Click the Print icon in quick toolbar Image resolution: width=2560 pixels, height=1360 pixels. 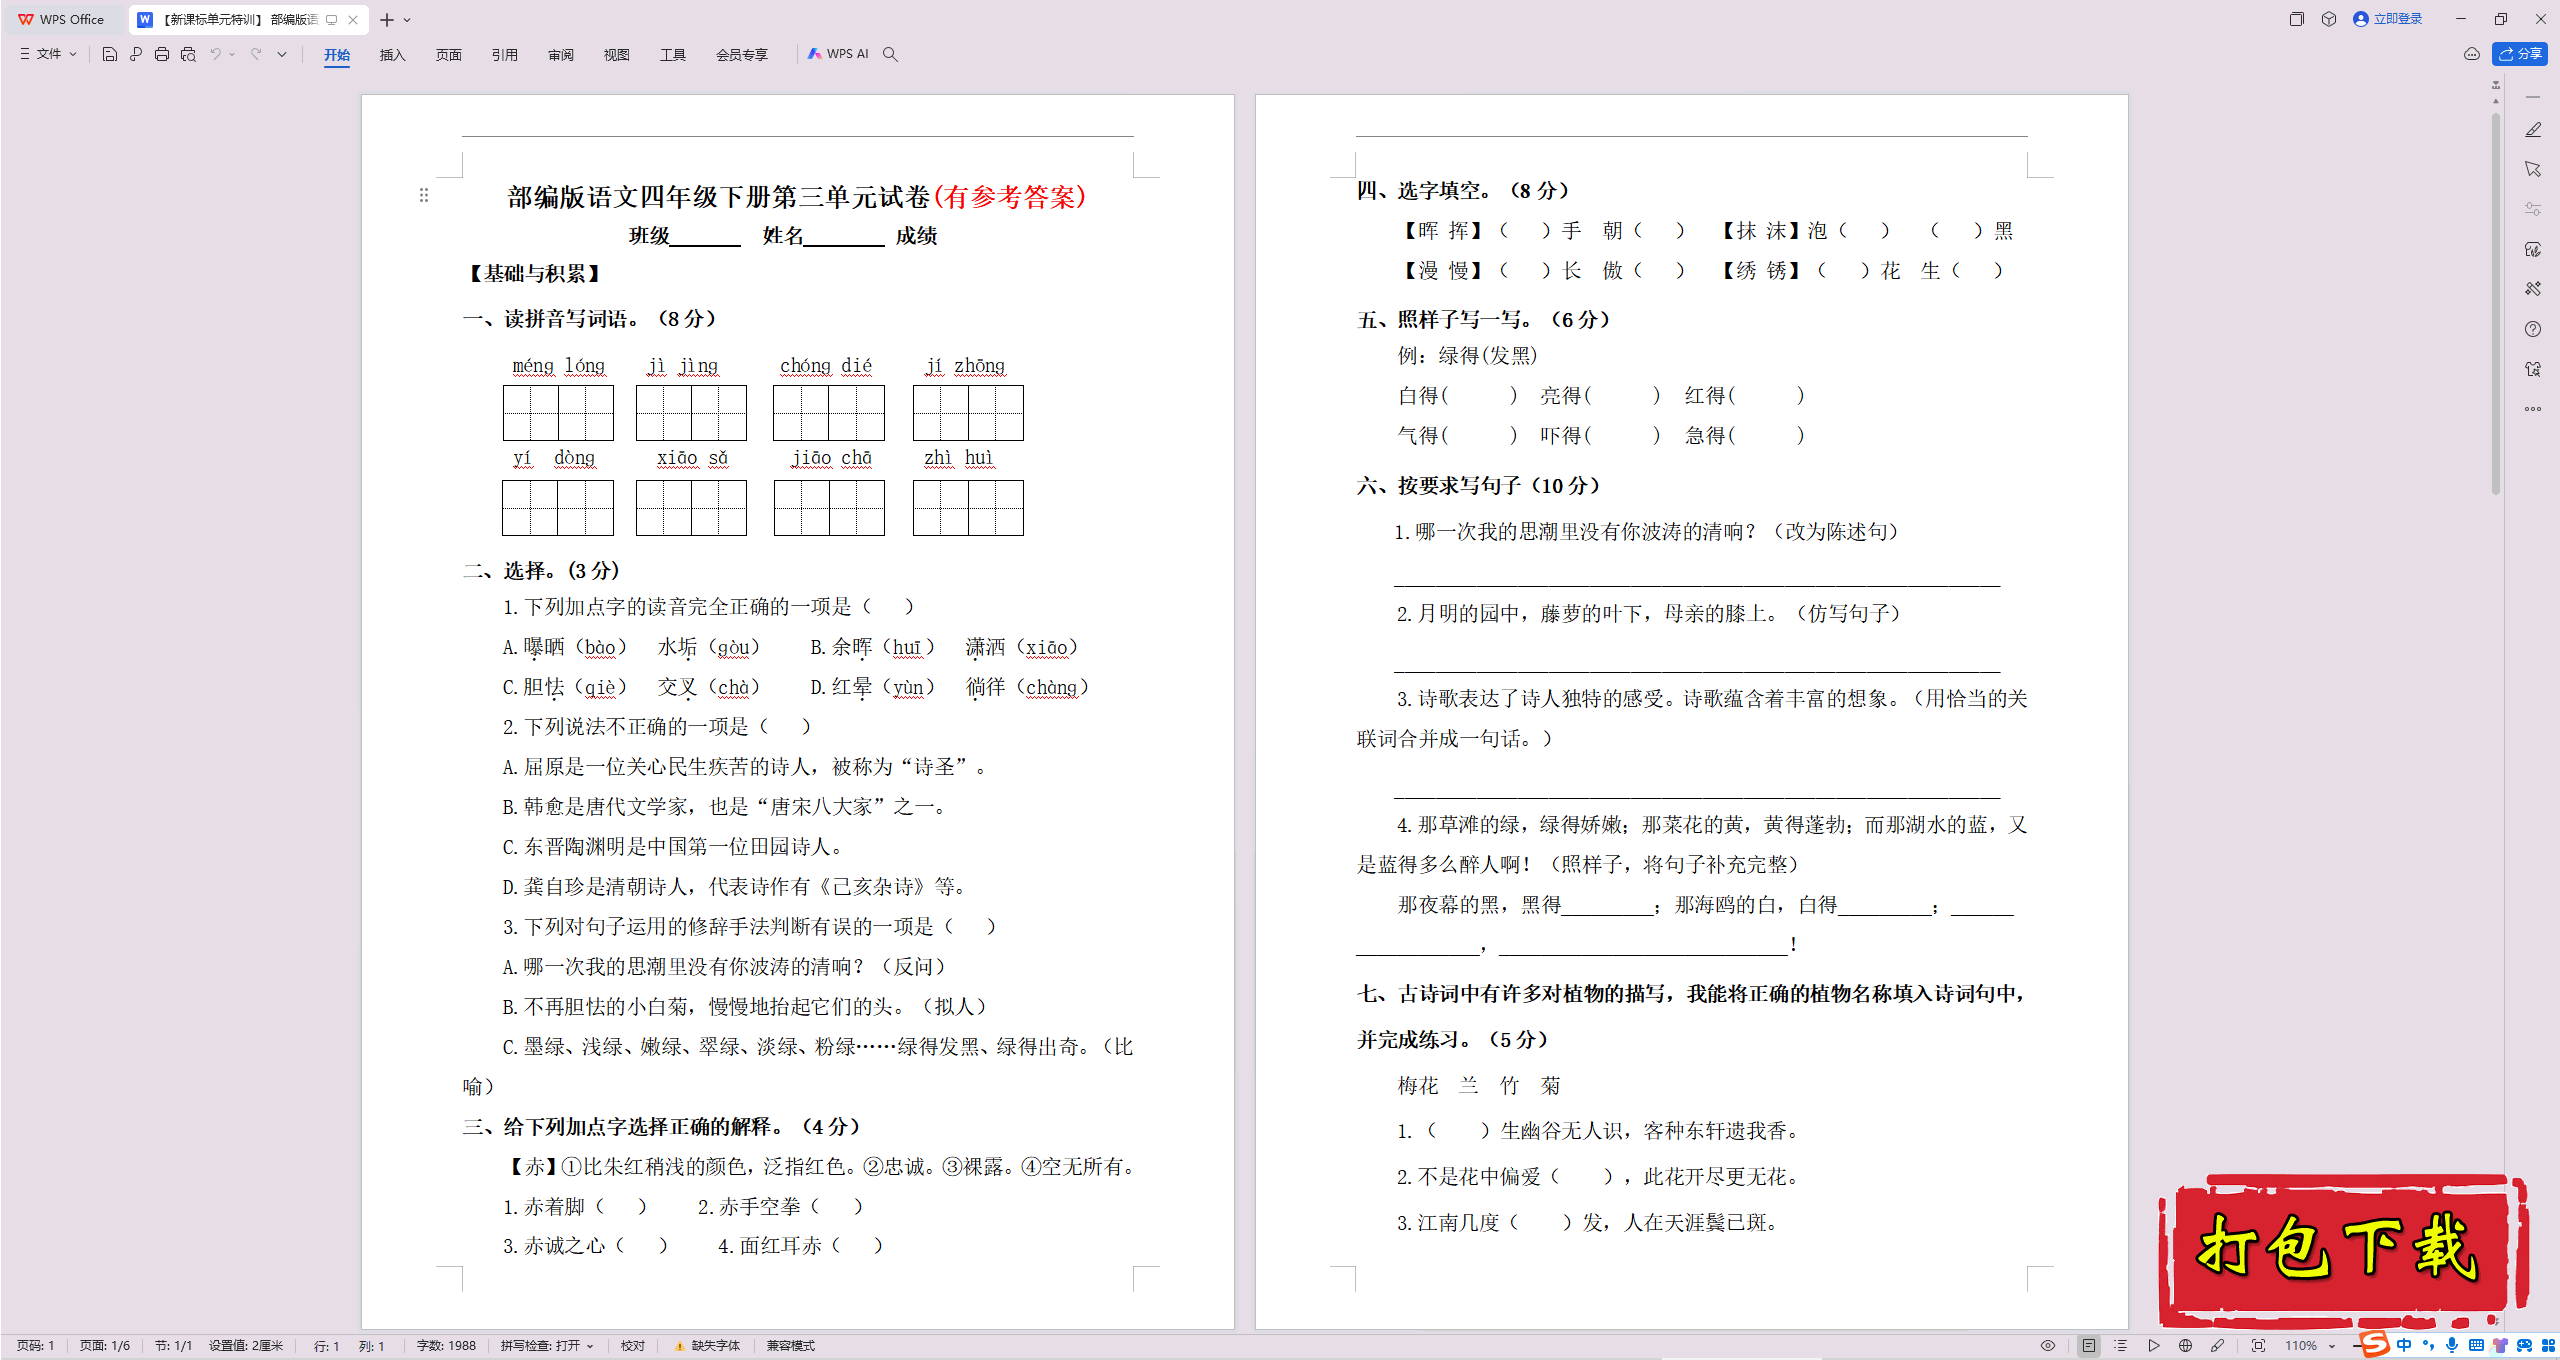(162, 54)
